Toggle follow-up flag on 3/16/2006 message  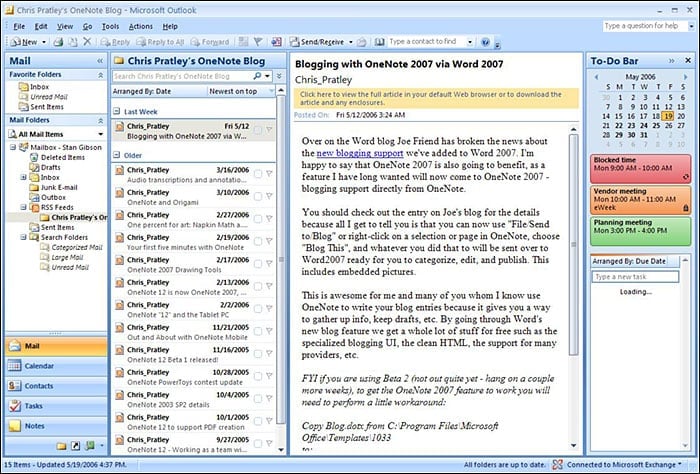point(269,174)
